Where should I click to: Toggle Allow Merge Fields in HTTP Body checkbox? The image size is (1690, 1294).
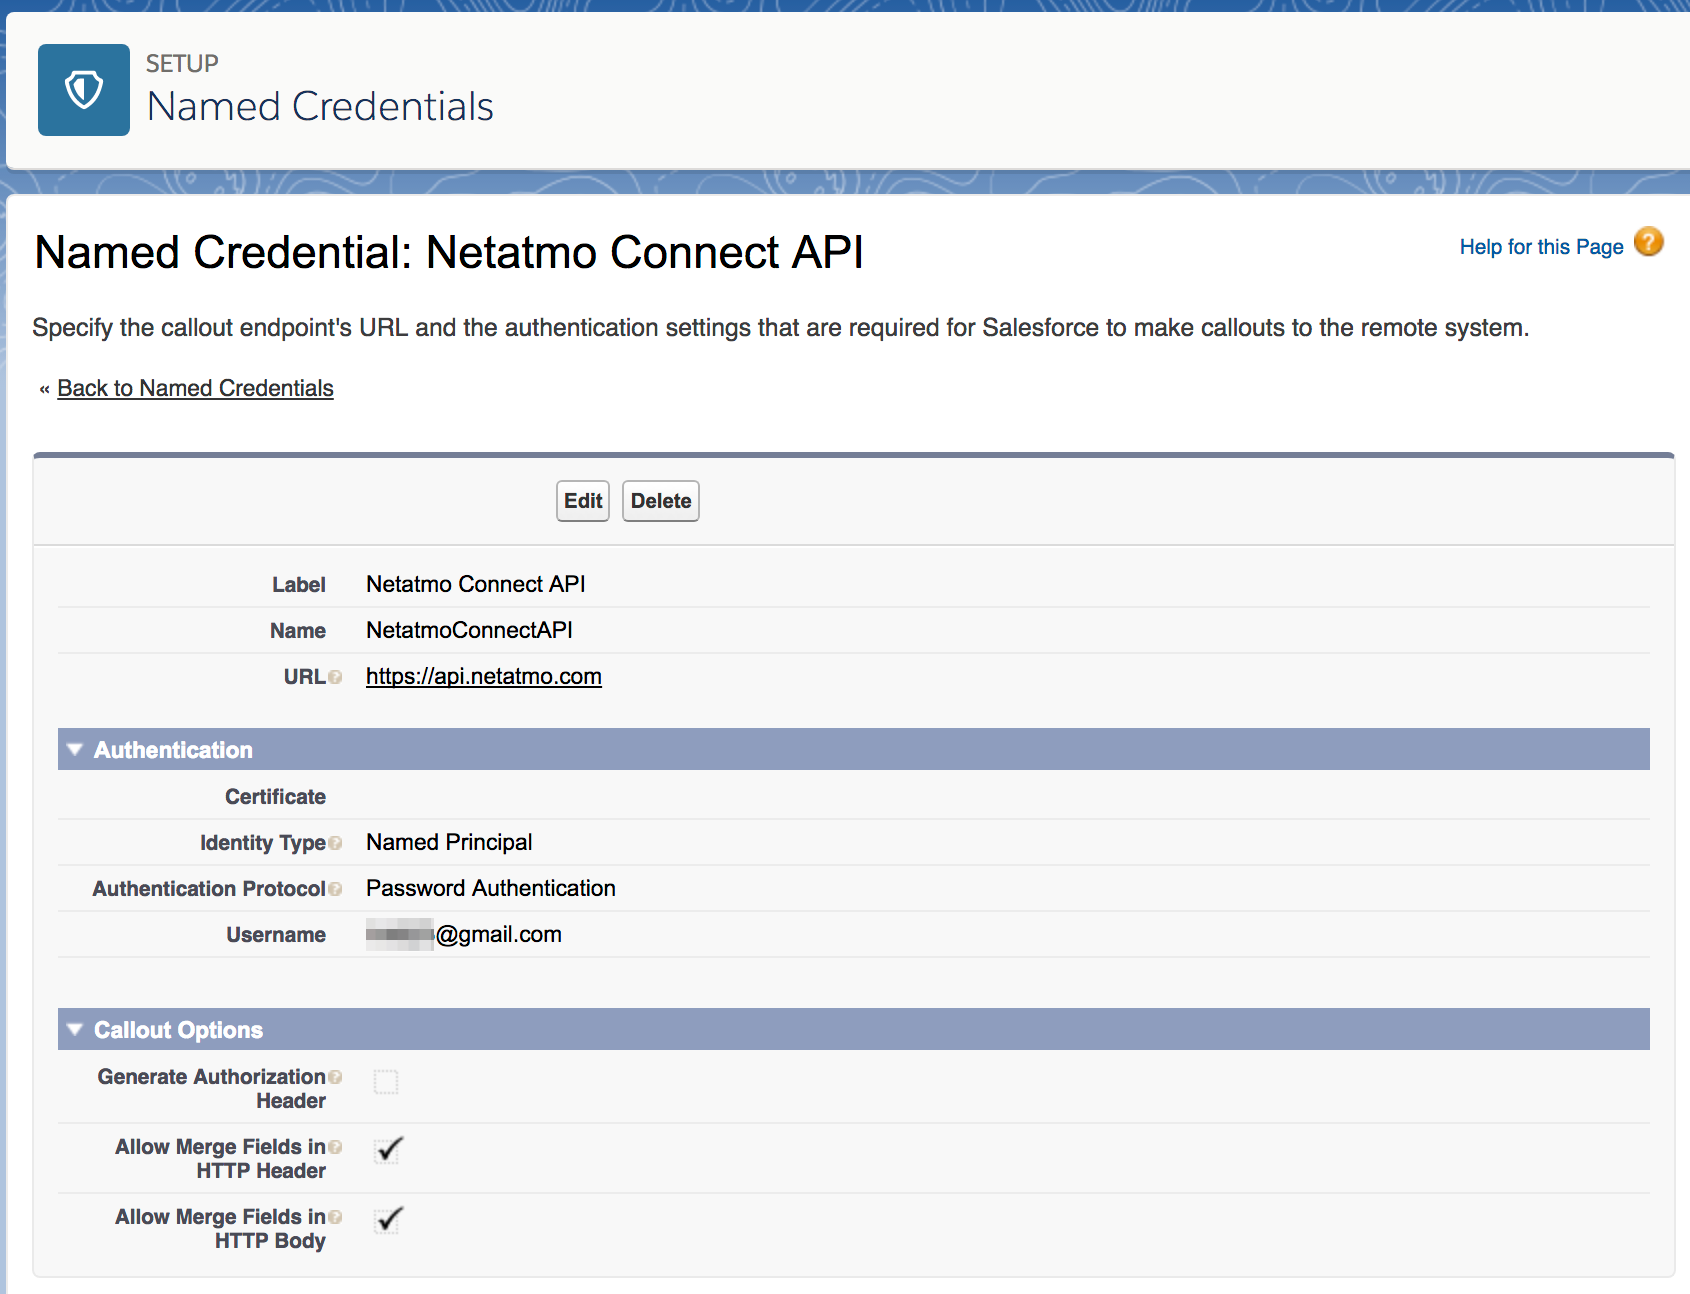click(x=388, y=1220)
